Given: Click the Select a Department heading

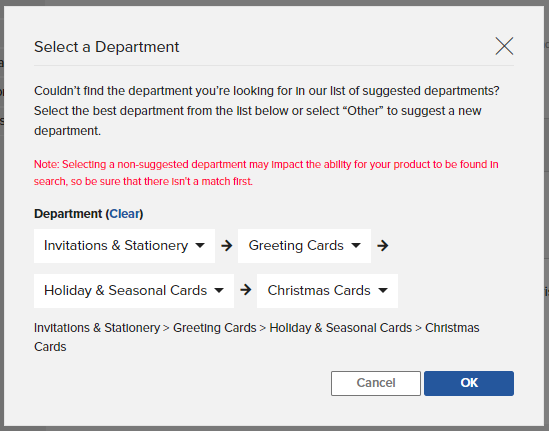Looking at the screenshot, I should coord(106,47).
